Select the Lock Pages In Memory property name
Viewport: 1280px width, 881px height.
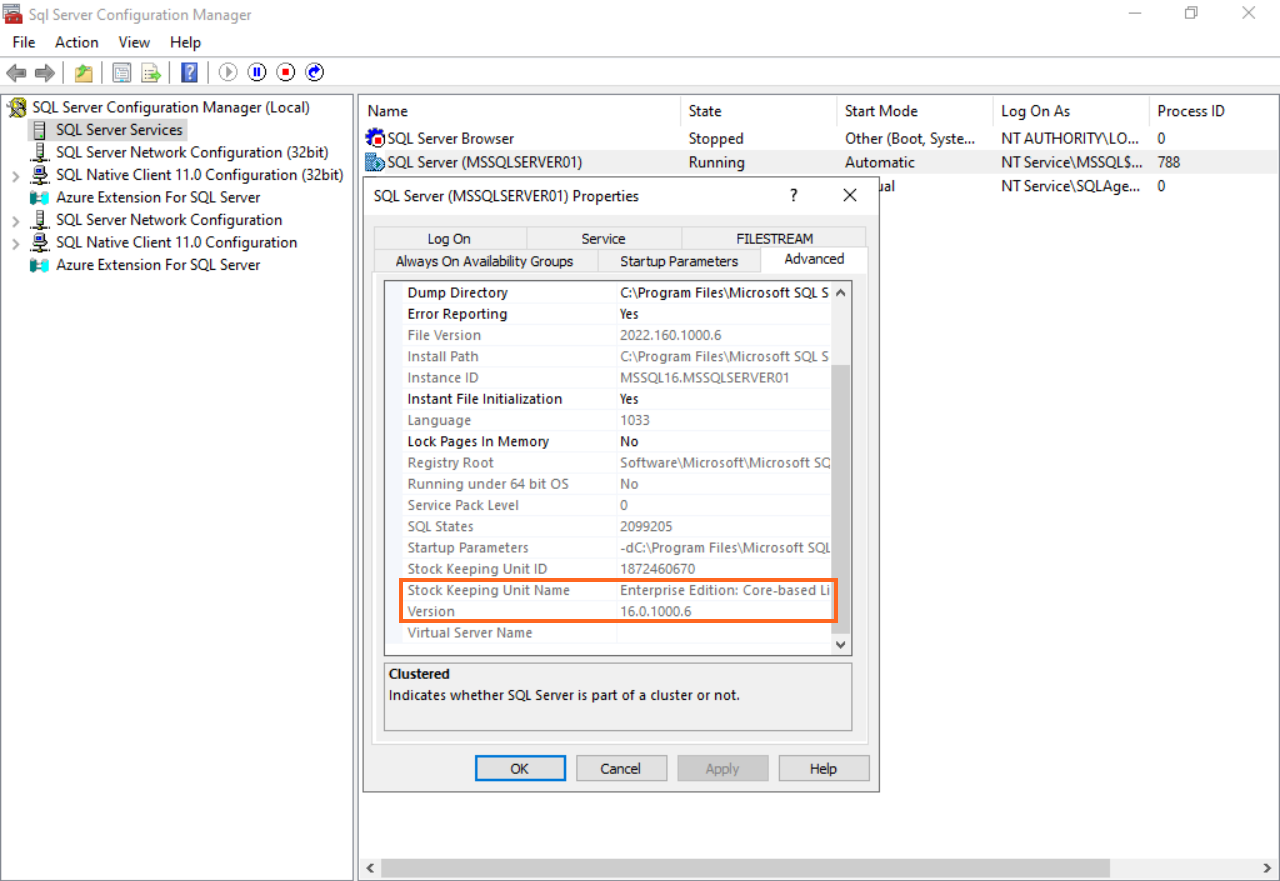478,441
